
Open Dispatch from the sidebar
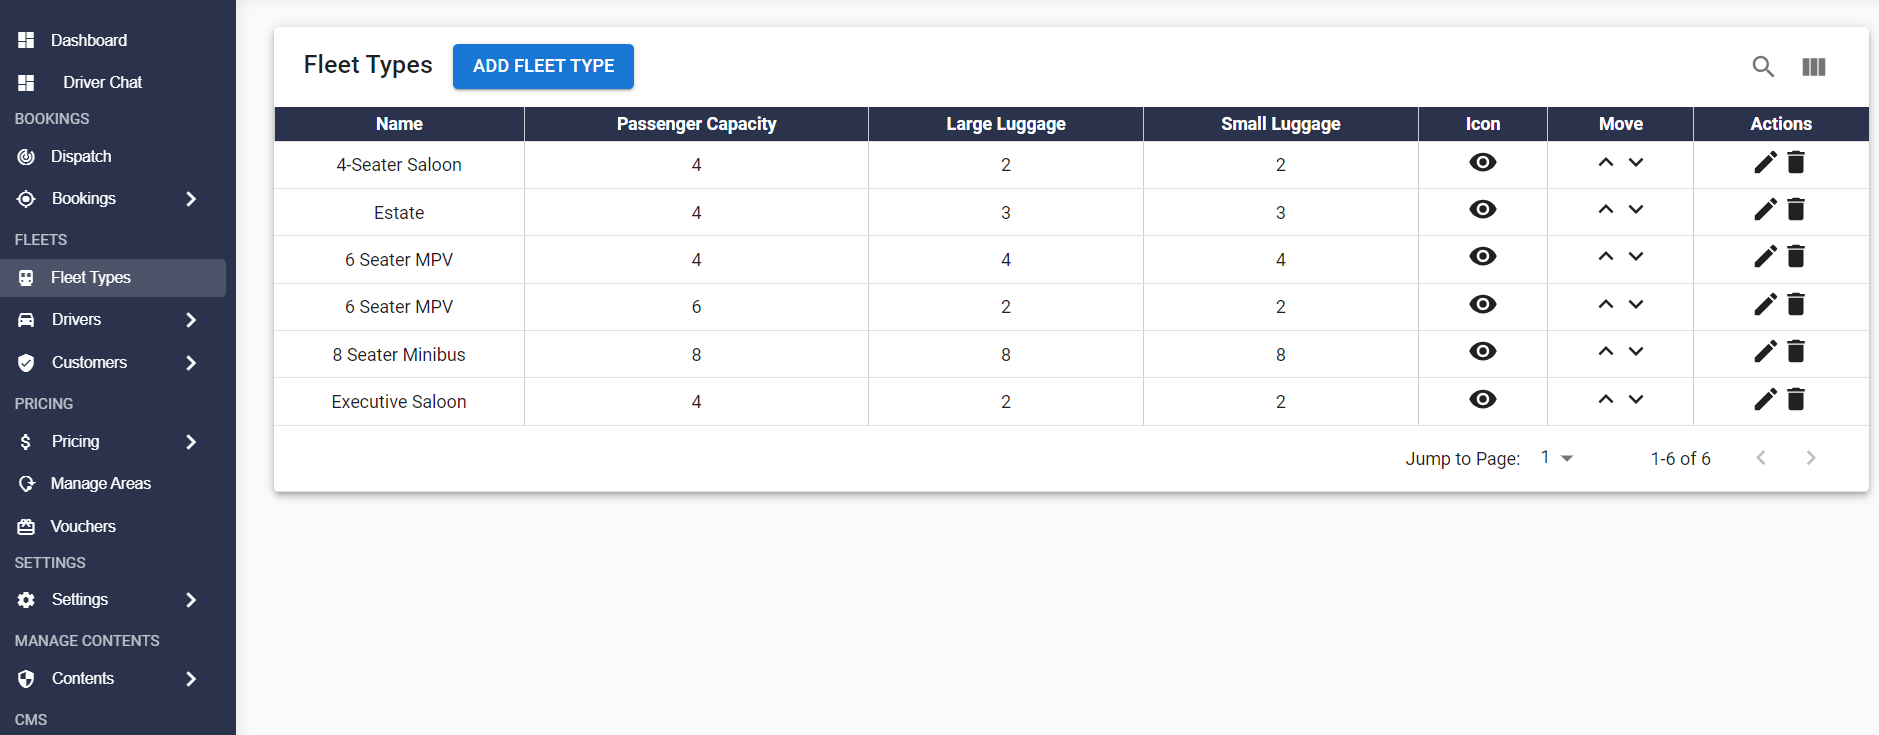tap(81, 157)
